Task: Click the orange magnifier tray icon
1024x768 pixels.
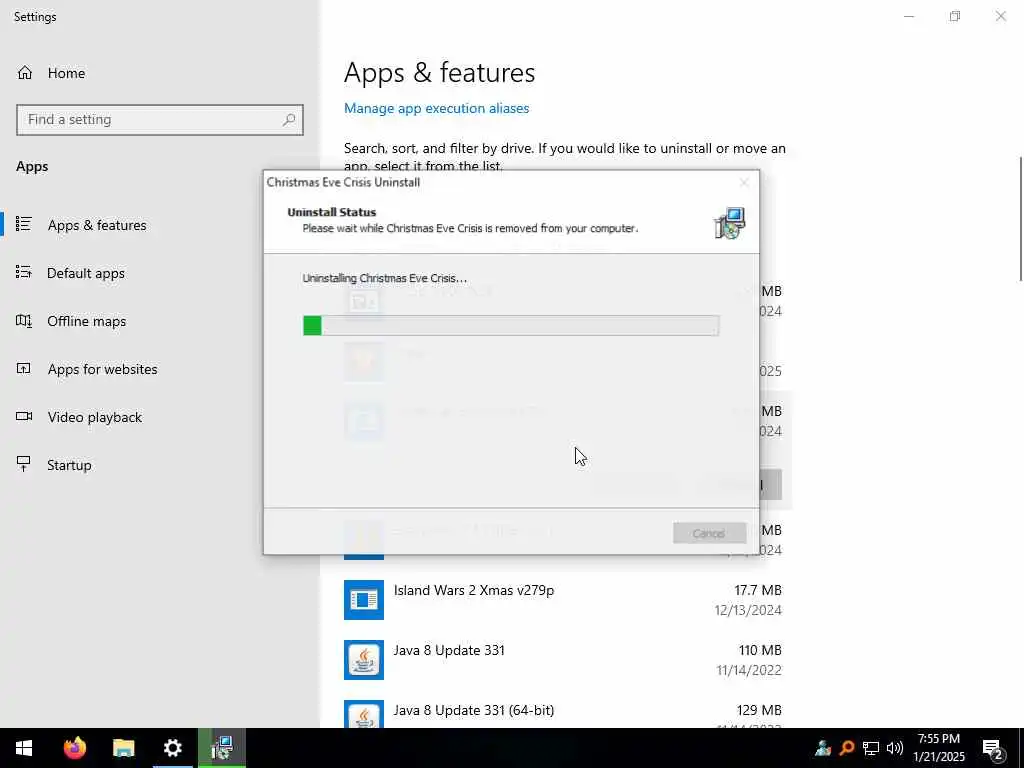Action: click(x=847, y=748)
